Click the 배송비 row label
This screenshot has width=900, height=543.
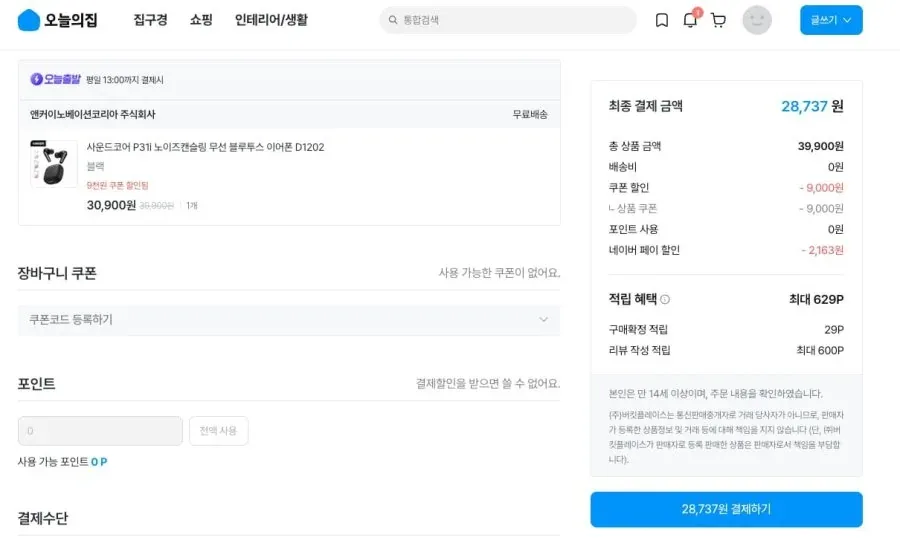click(x=623, y=167)
